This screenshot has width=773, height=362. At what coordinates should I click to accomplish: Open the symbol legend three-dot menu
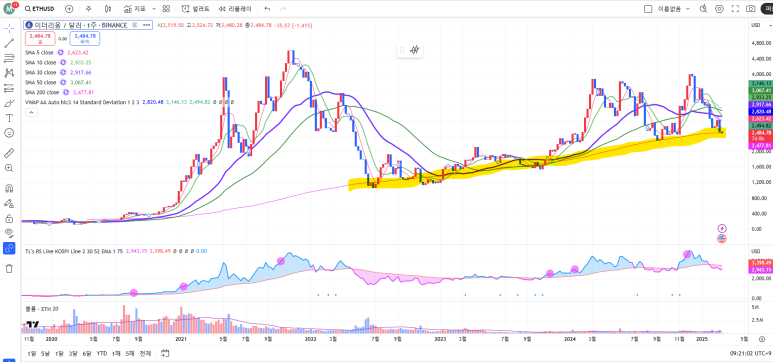146,25
